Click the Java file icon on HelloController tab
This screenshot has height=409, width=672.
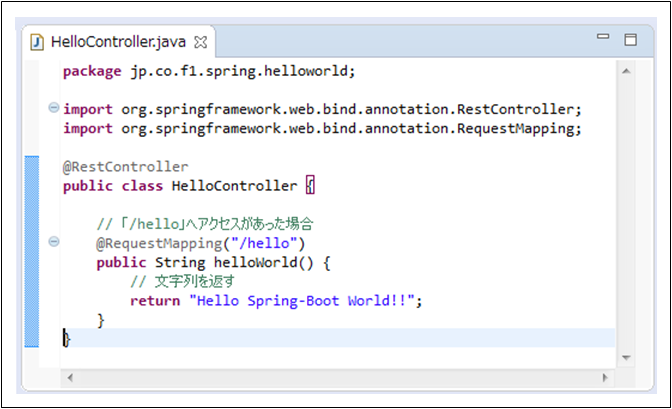tap(38, 43)
